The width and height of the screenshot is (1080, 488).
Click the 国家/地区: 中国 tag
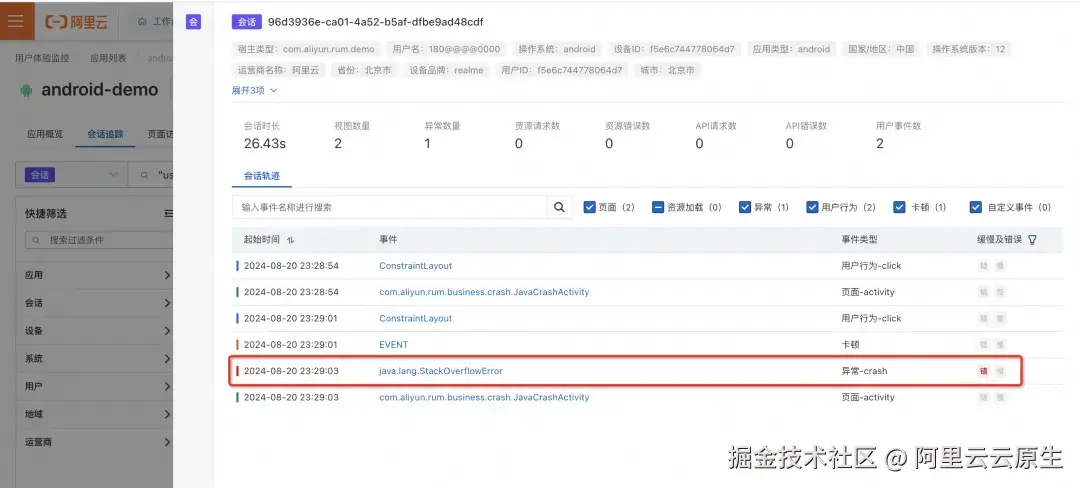(x=882, y=50)
